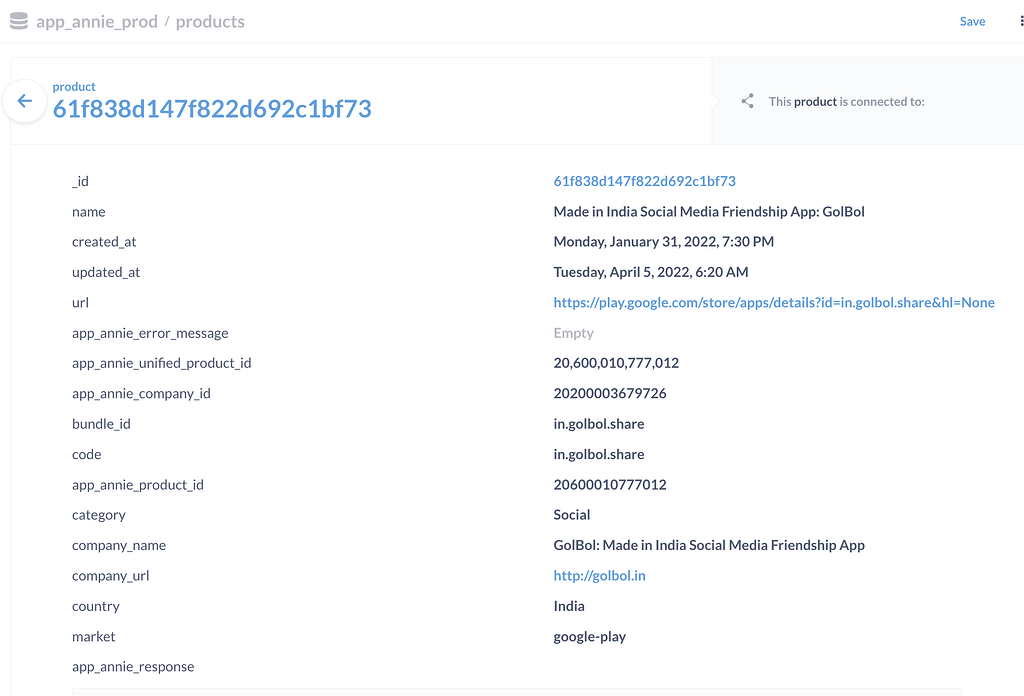Screen dimensions: 1024x696
Task: Edit the company_name field value
Action: 709,545
